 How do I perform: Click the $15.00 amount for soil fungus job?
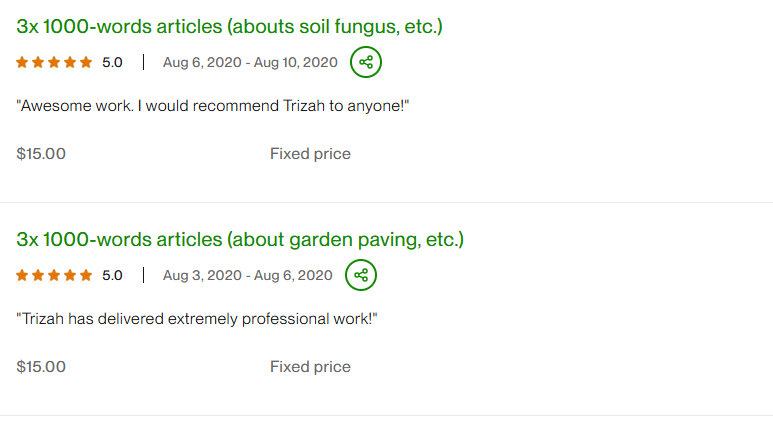[x=41, y=154]
